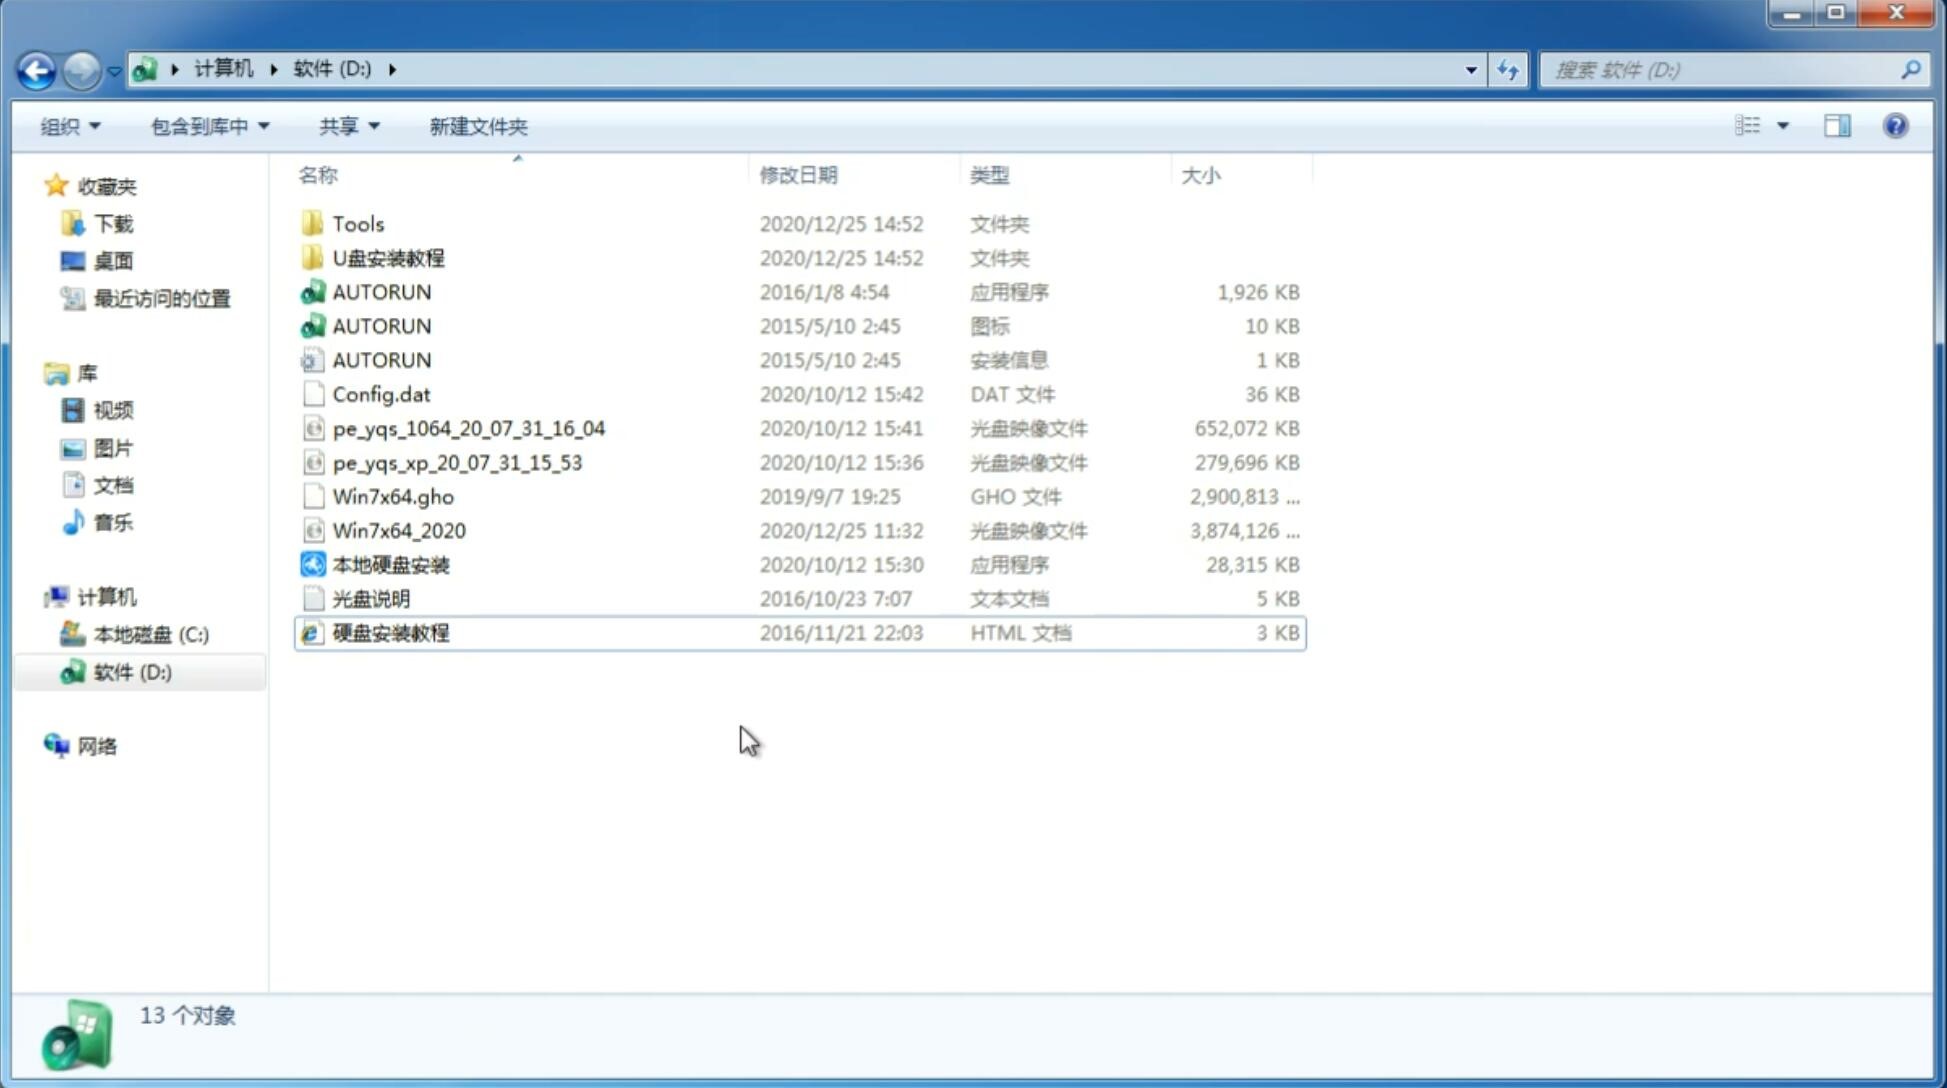Open pe_yqs_1064 disc image file
Viewport: 1947px width, 1088px height.
click(x=468, y=428)
